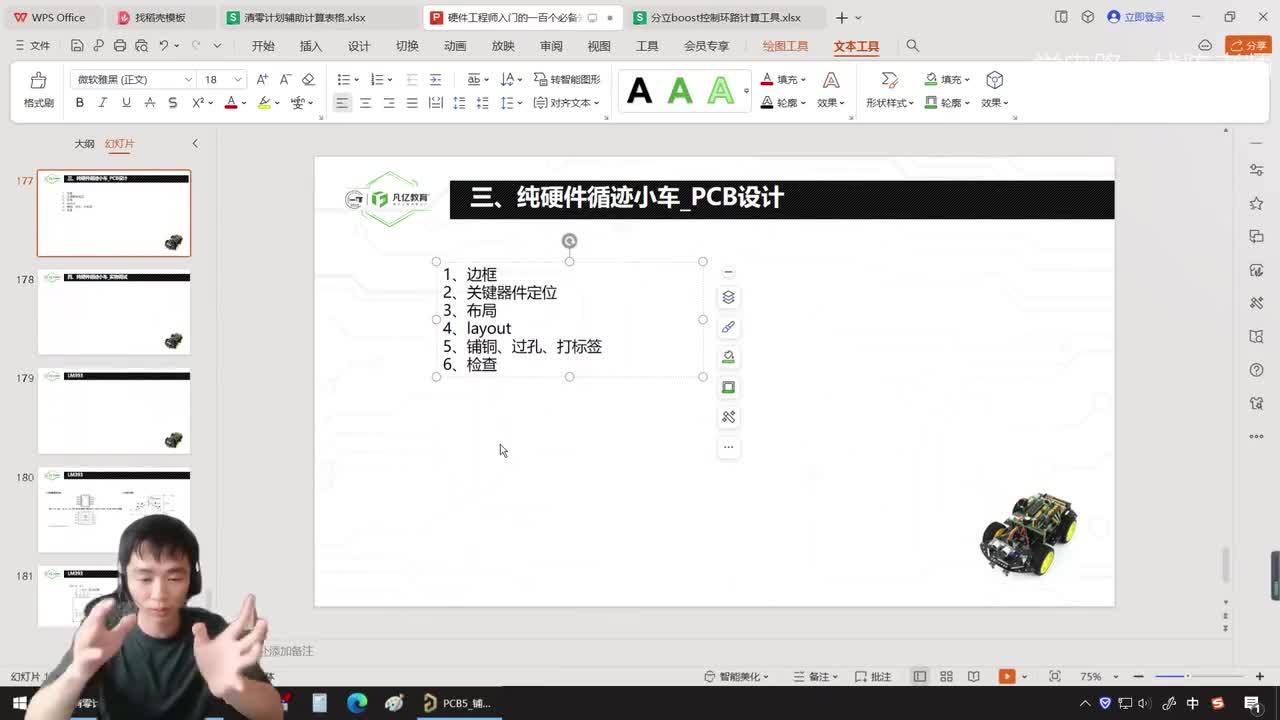The width and height of the screenshot is (1280, 720).
Task: Toggle Strikethrough formatting
Action: (x=149, y=103)
